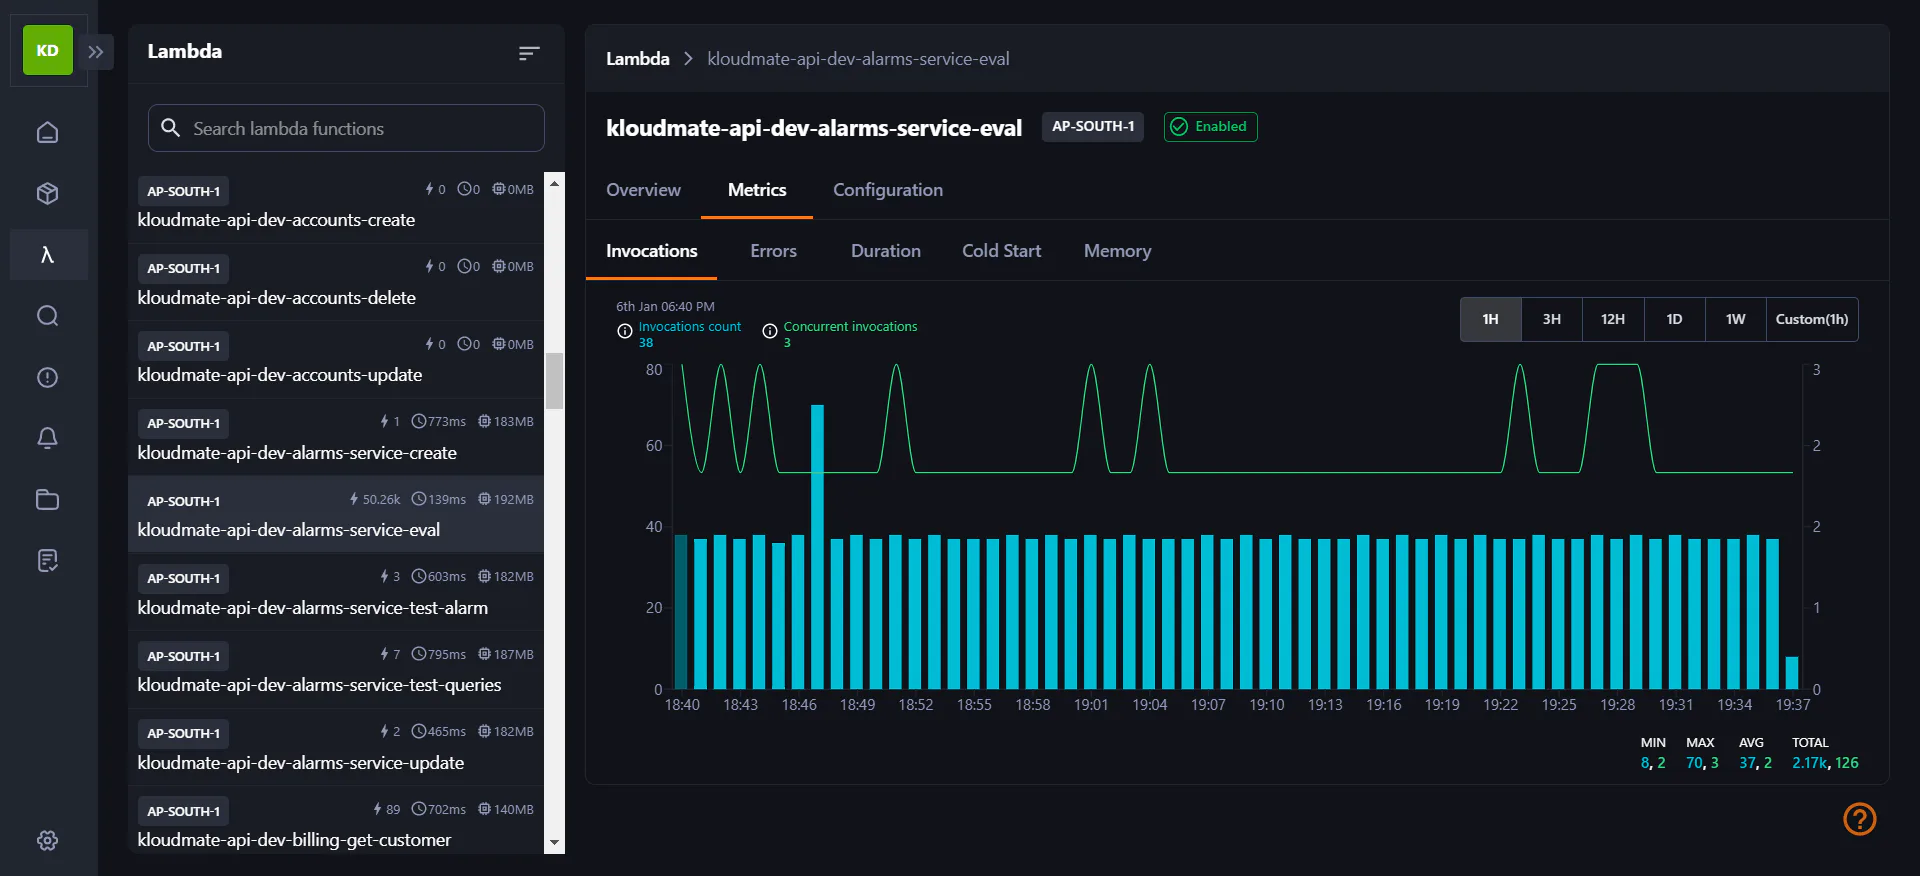This screenshot has width=1920, height=876.
Task: Click the function list scrollbar down arrow
Action: tap(554, 843)
